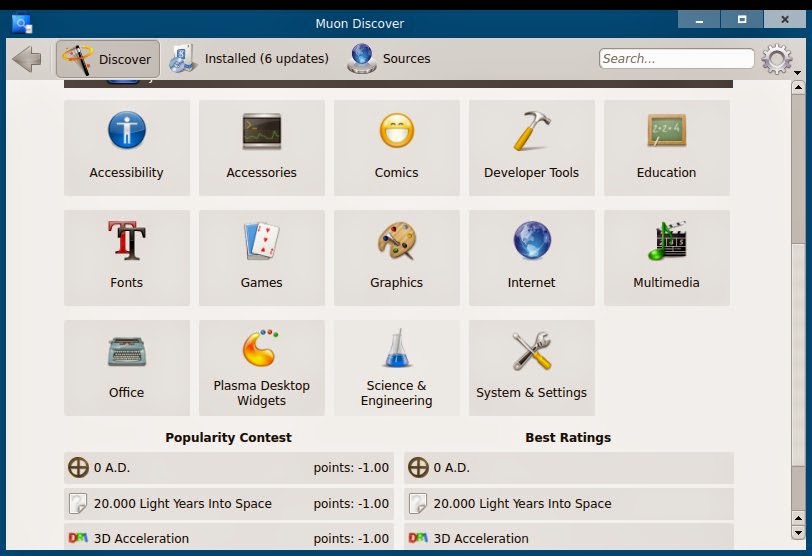Click 3D Acceleration icon in Popularity Contest
This screenshot has height=556, width=812.
click(x=78, y=538)
